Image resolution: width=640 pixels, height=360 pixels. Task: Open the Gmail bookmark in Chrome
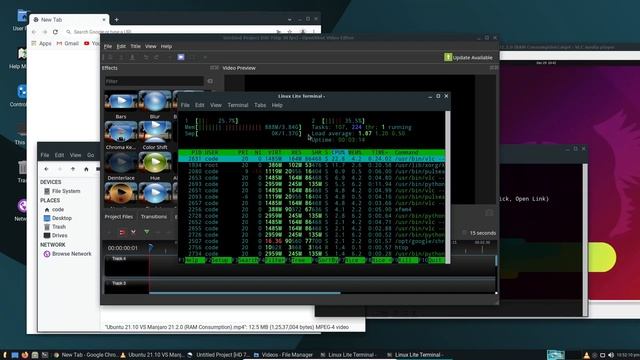pos(68,43)
